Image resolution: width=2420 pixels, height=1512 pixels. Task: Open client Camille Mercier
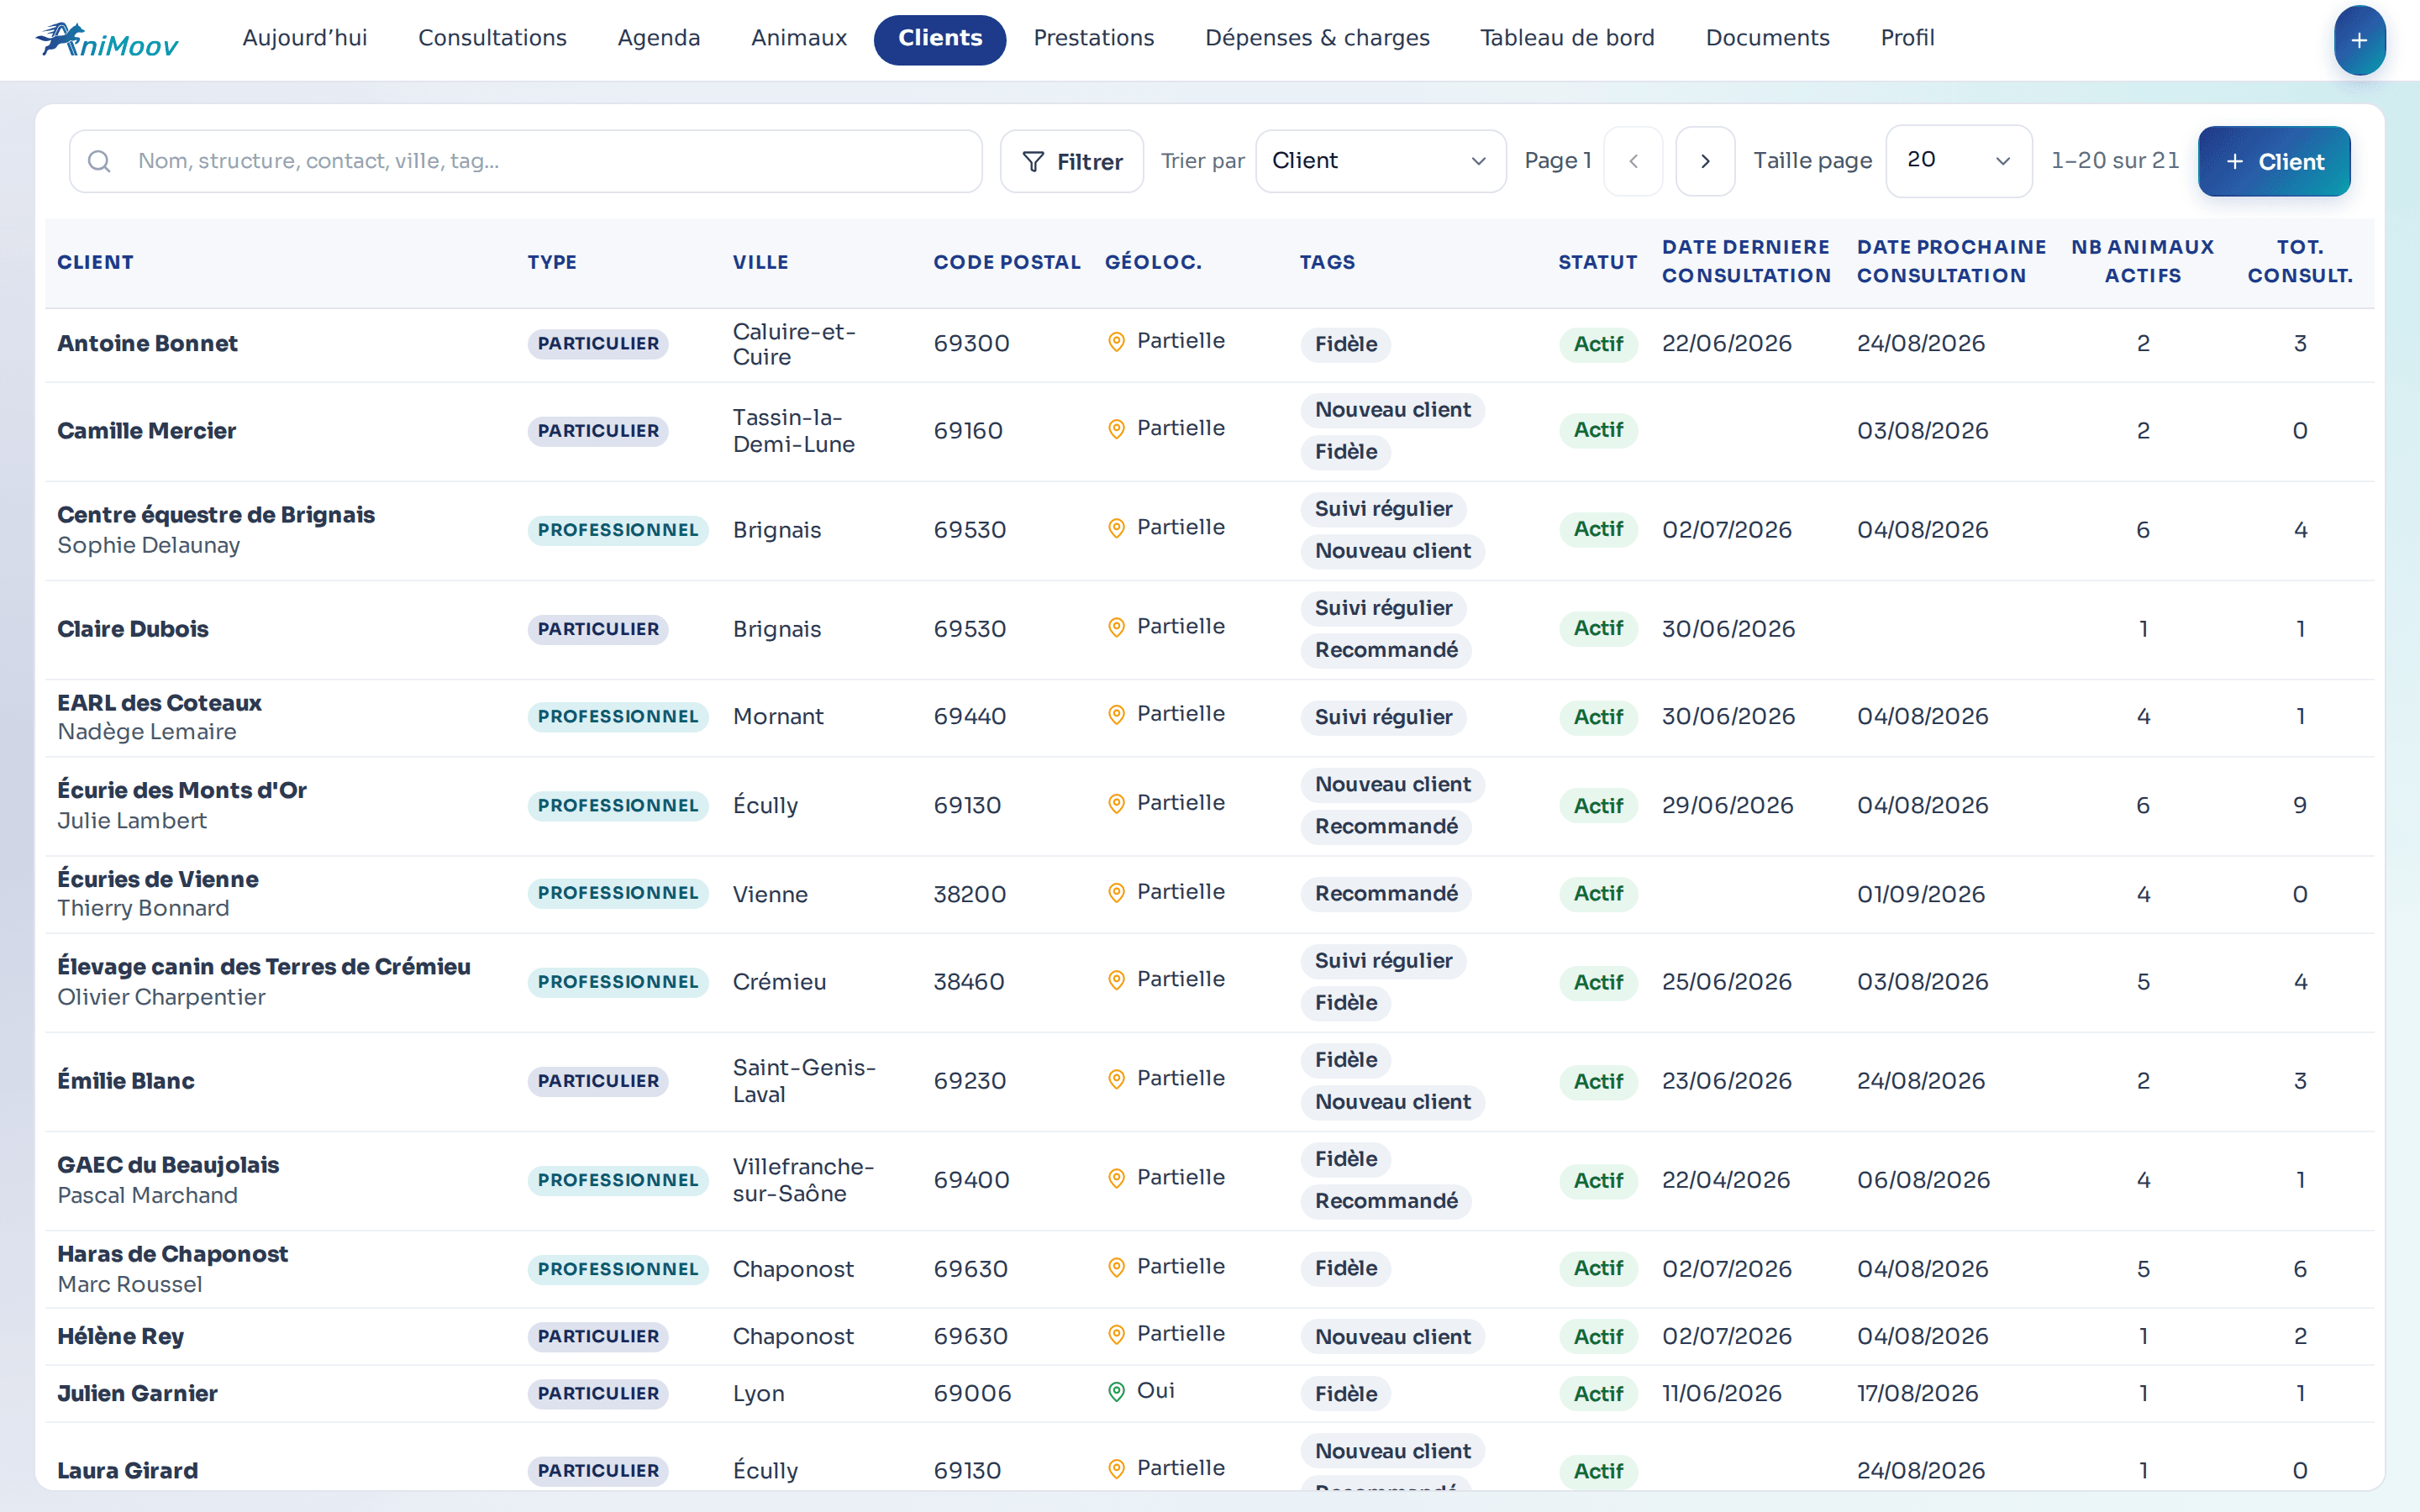coord(146,430)
